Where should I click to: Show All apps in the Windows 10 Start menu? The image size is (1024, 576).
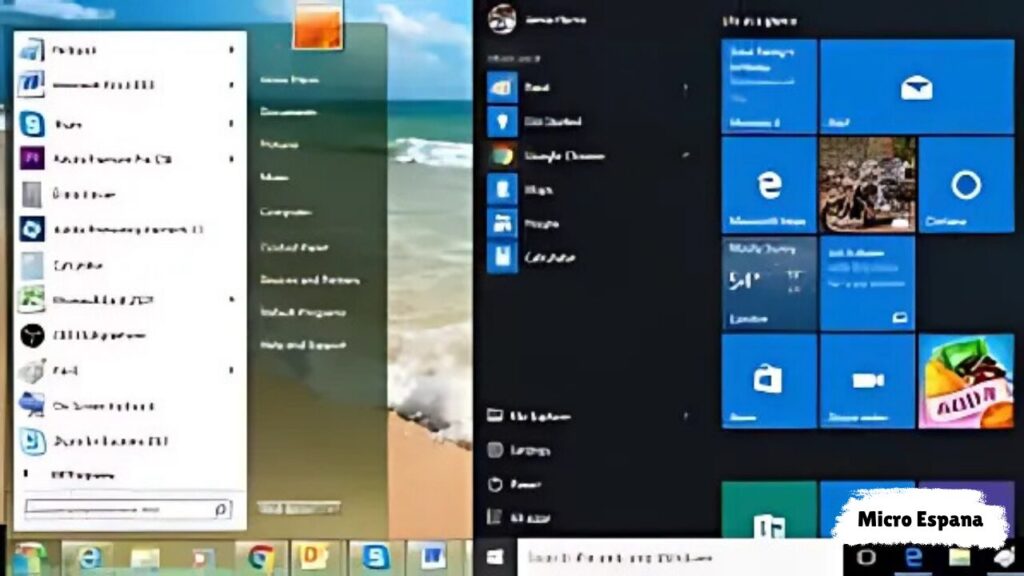519,518
